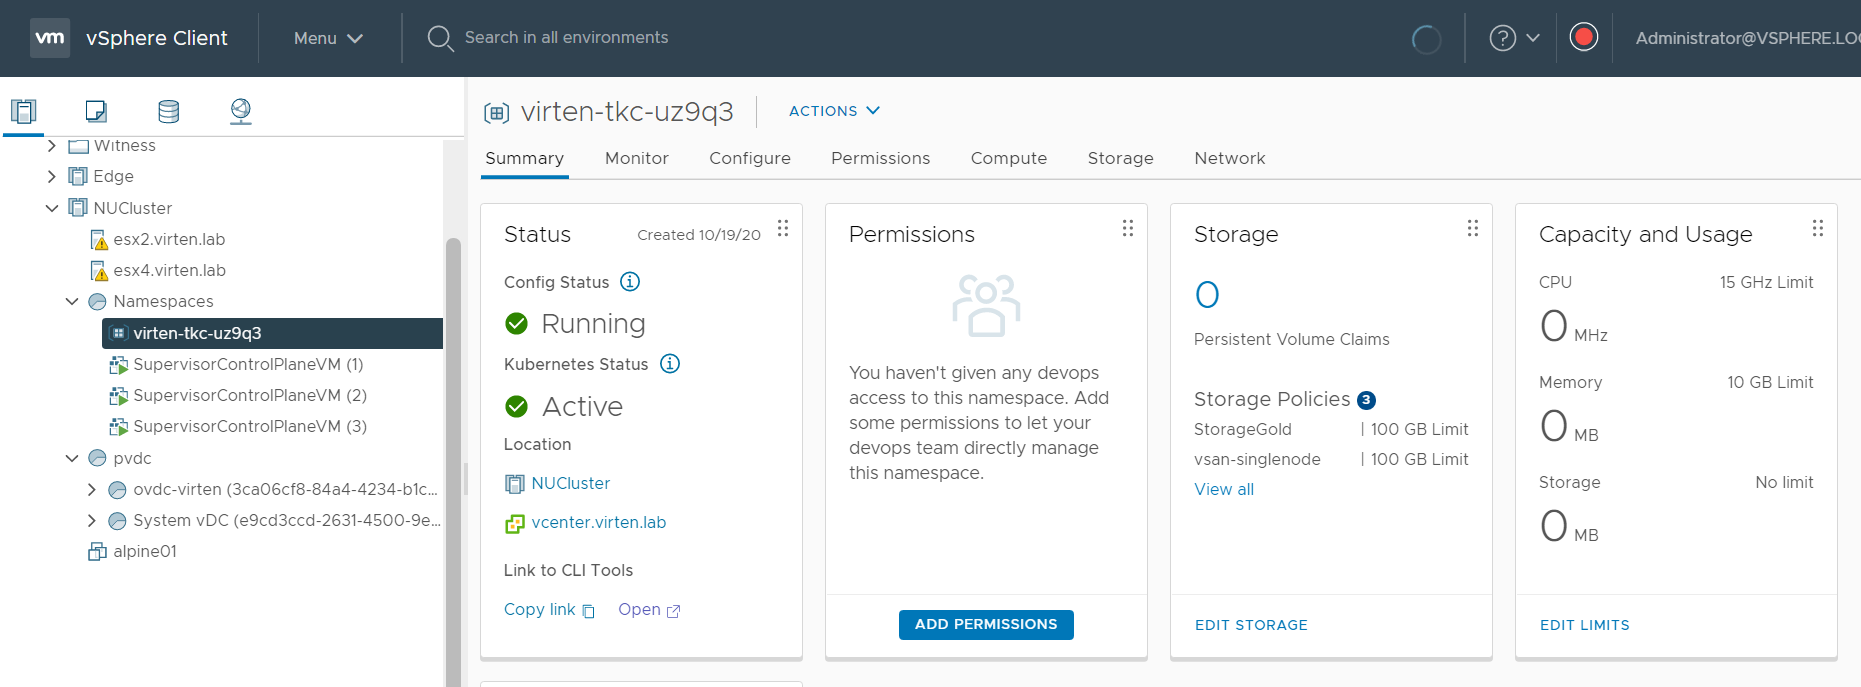Screen dimensions: 1861x687
Task: Switch to VMs and Templates inventory view
Action: [x=96, y=111]
